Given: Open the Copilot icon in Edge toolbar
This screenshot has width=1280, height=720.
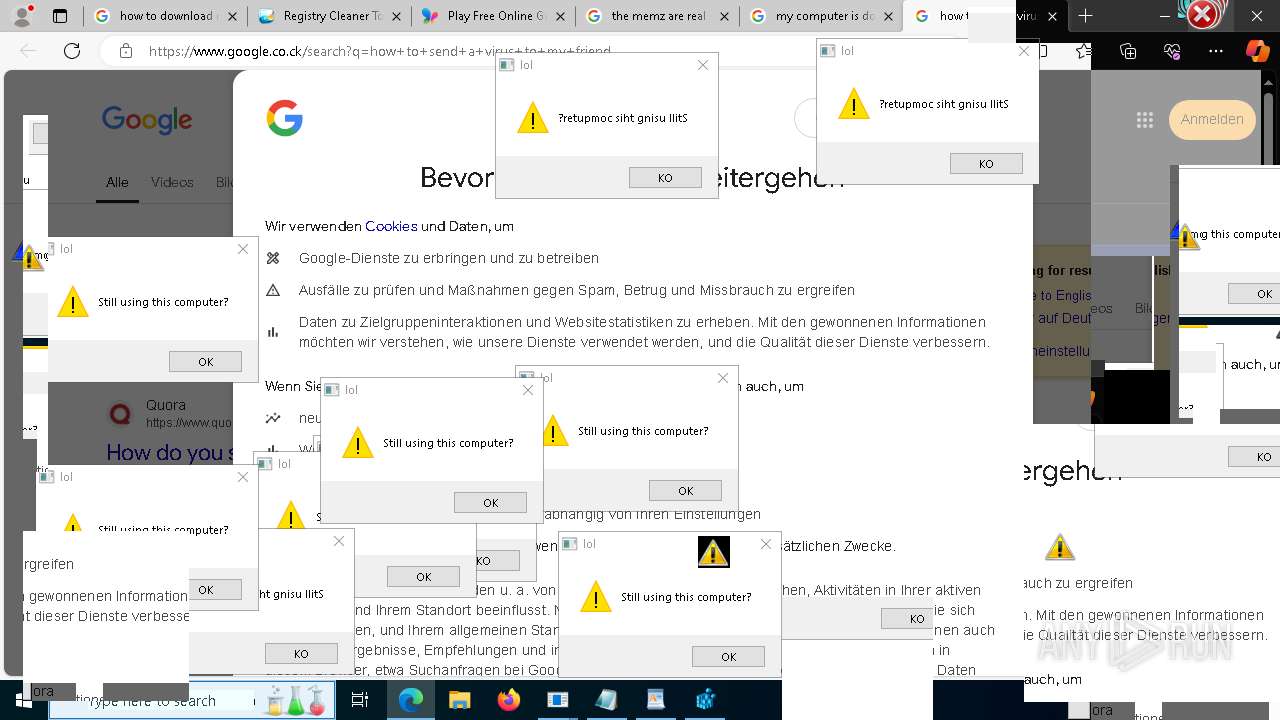Looking at the screenshot, I should tap(1258, 51).
